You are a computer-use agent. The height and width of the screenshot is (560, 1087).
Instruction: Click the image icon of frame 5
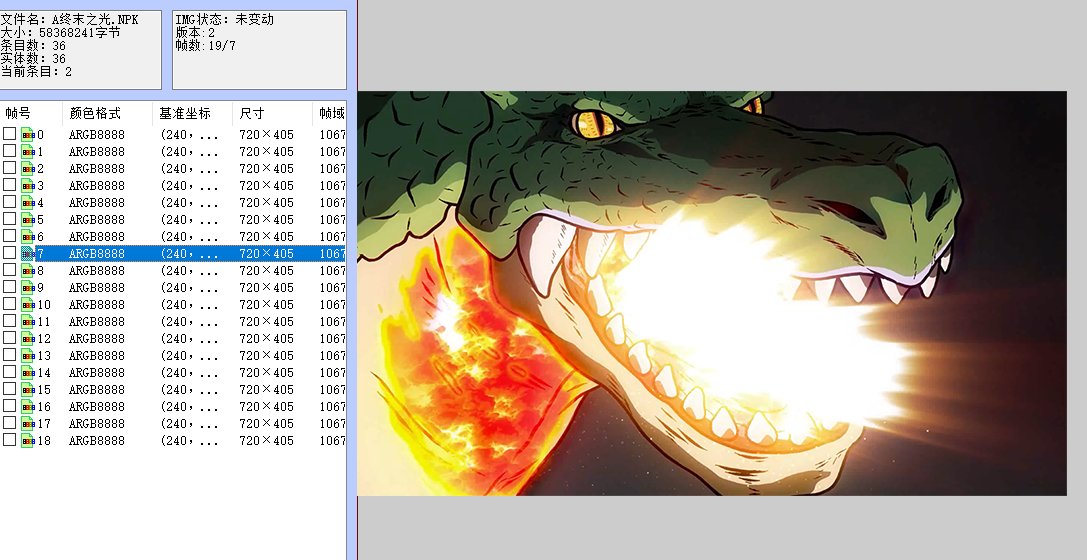coord(28,219)
